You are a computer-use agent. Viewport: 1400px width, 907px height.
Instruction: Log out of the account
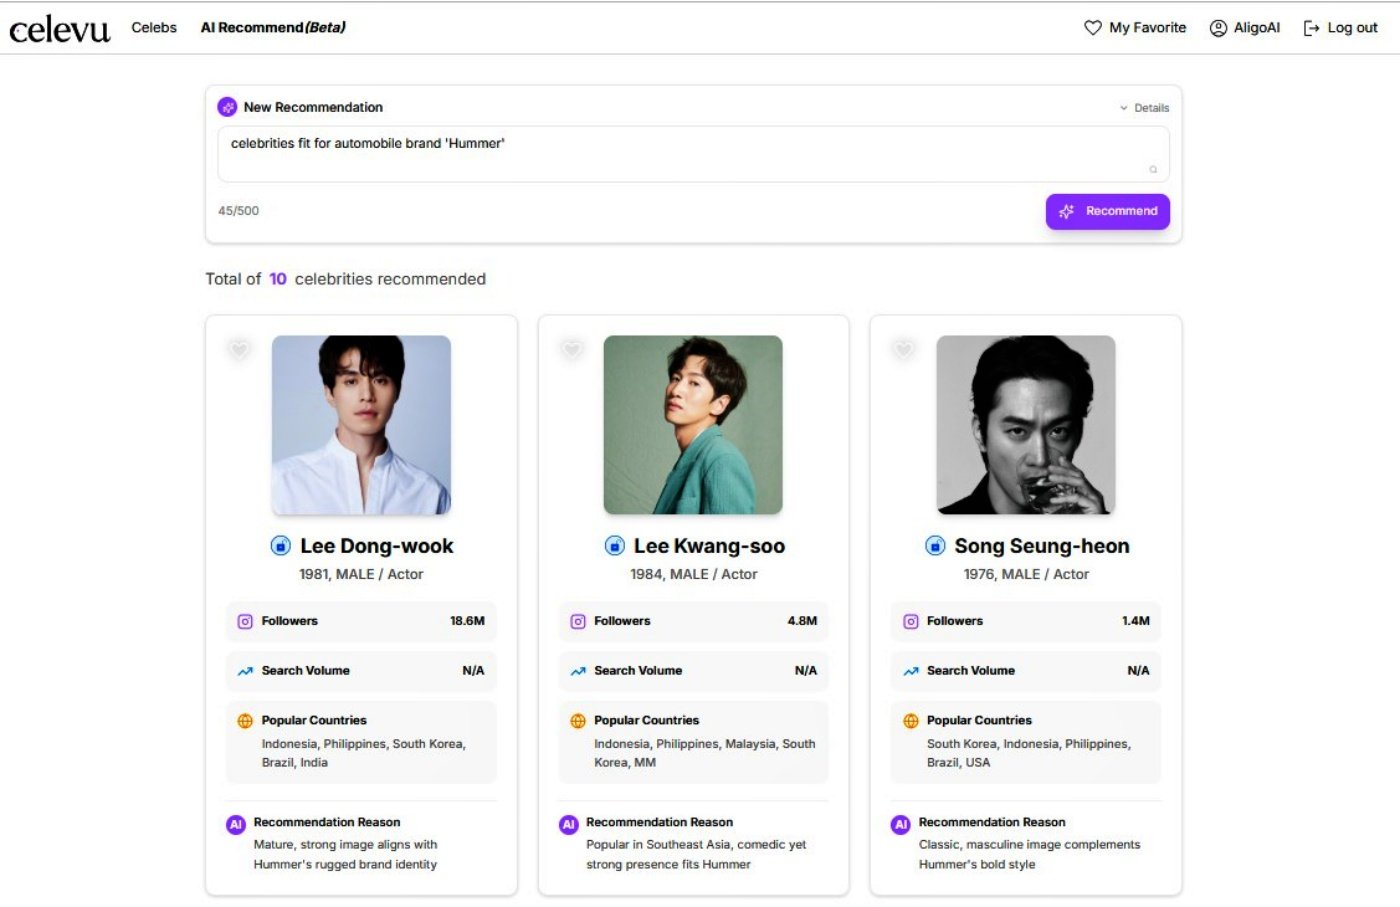point(1340,28)
